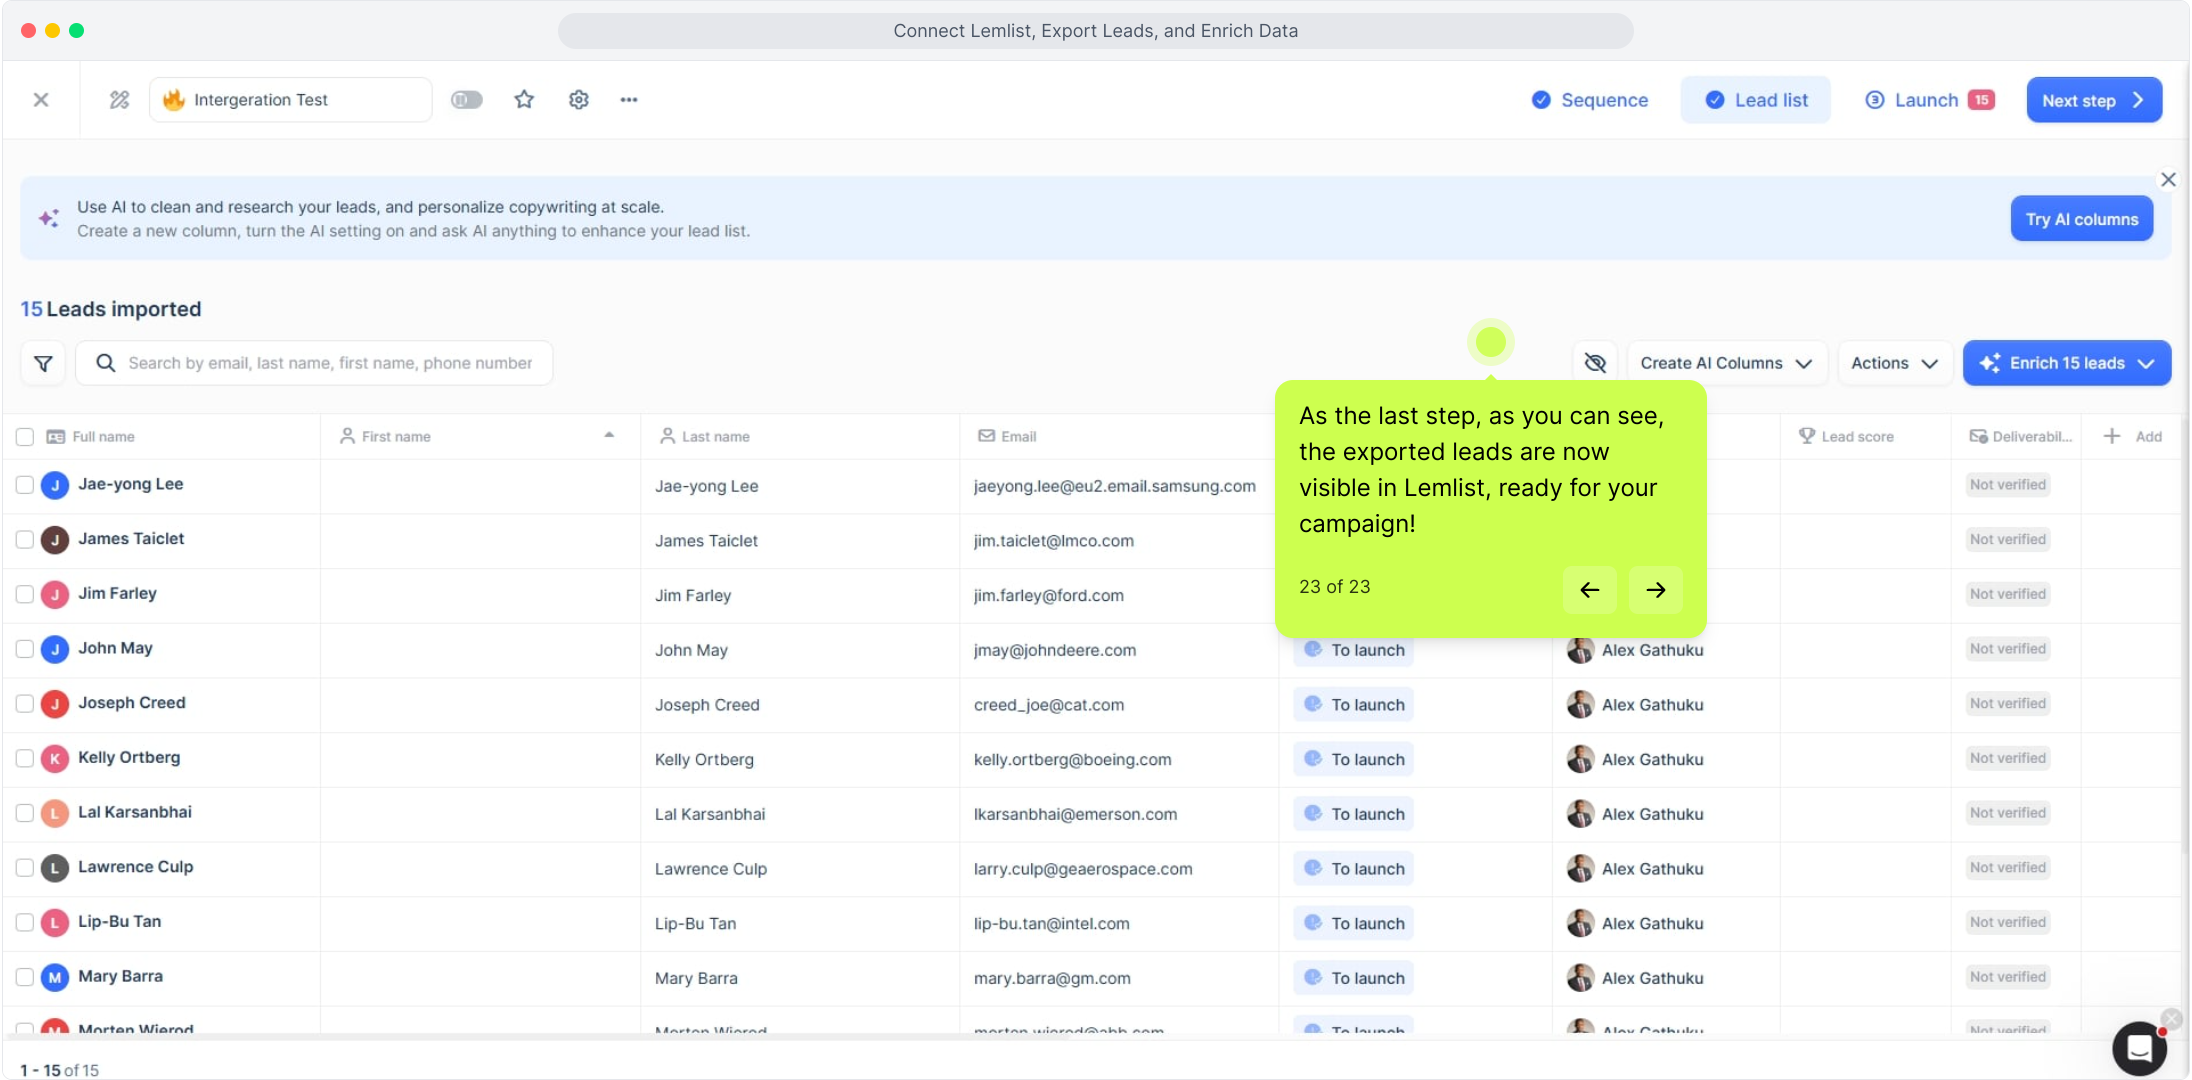
Task: Click To launch status for Lip-Bu Tan
Action: click(1354, 924)
